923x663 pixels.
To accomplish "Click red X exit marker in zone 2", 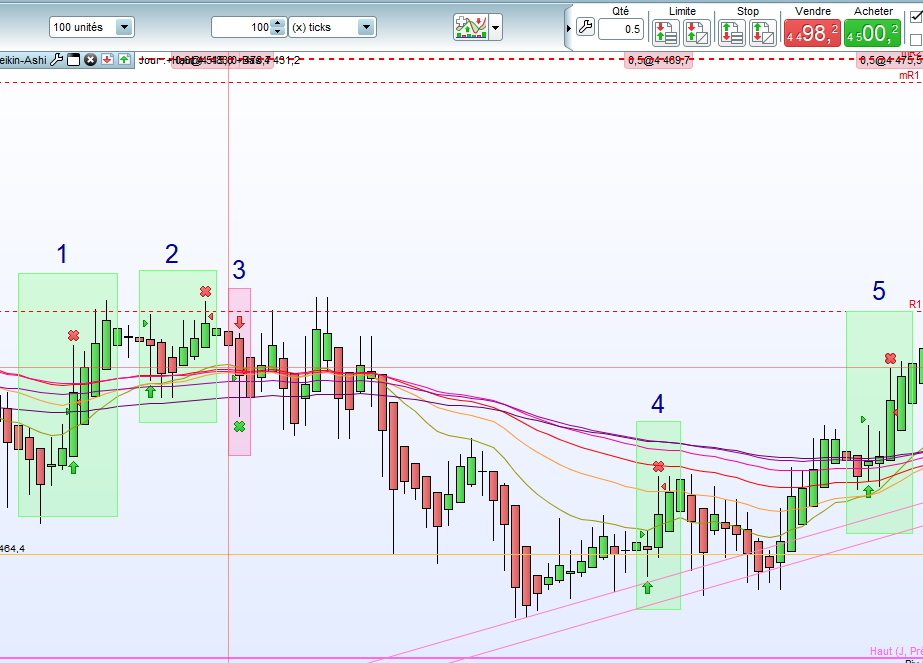I will point(205,291).
